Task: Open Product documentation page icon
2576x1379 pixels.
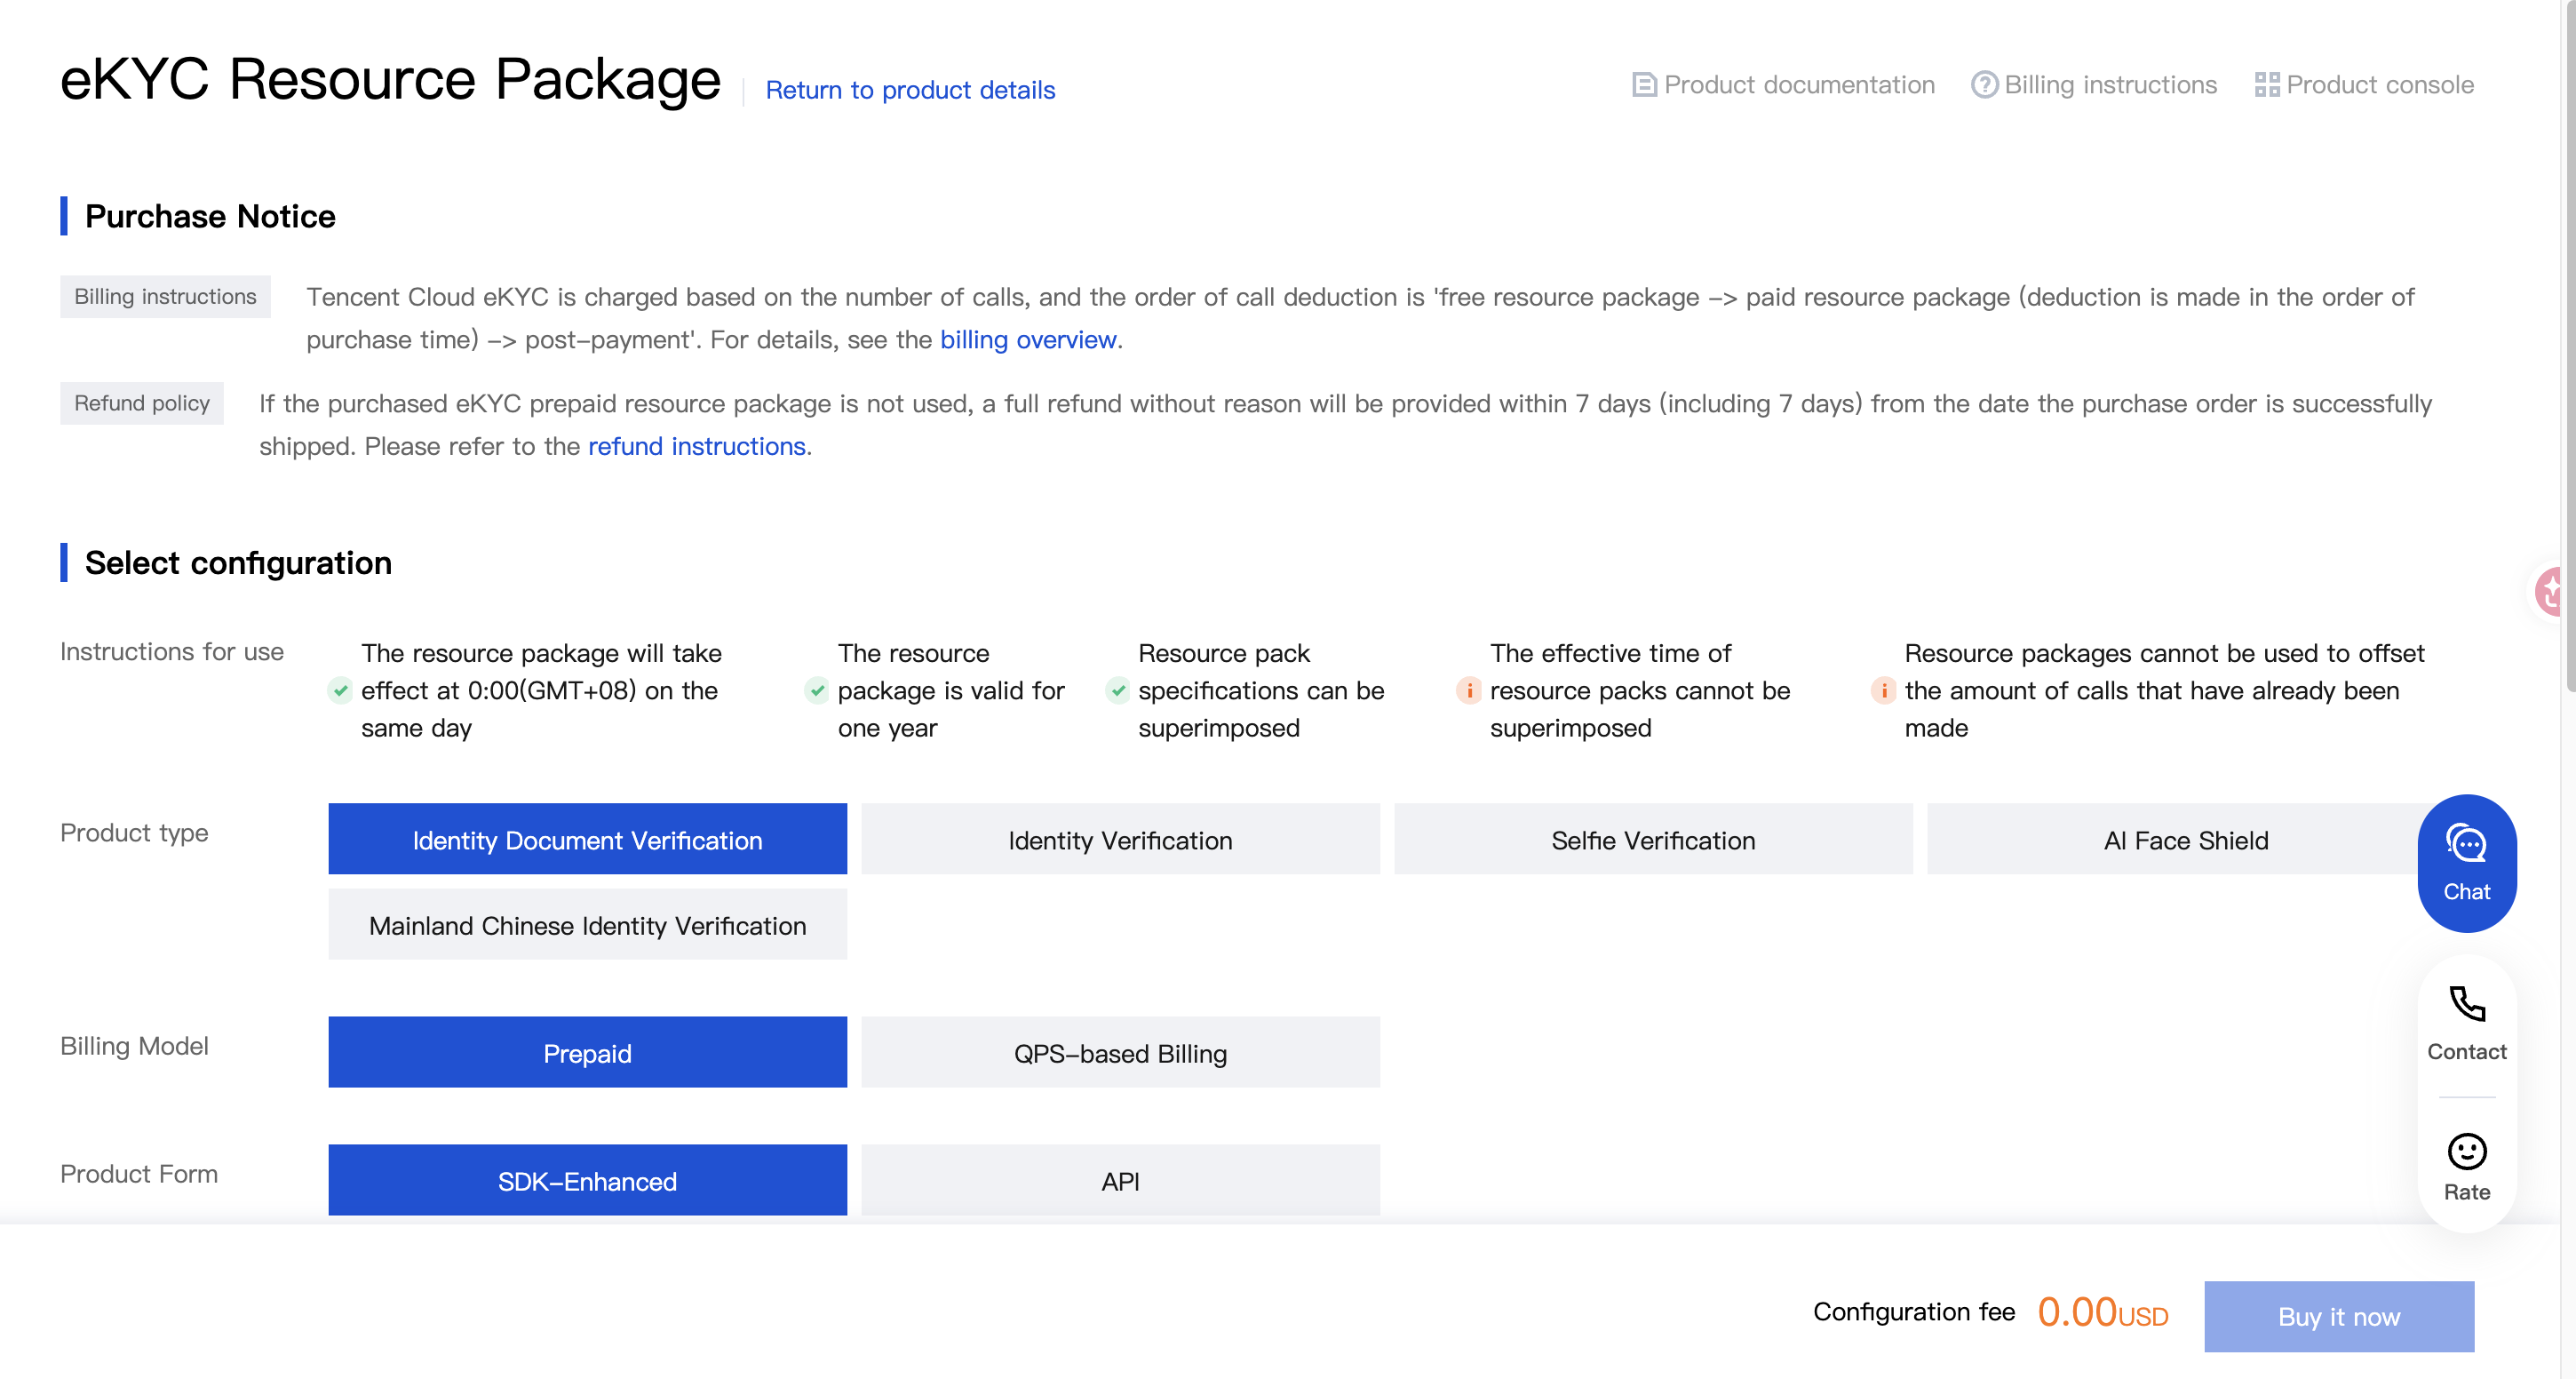Action: coord(1644,85)
